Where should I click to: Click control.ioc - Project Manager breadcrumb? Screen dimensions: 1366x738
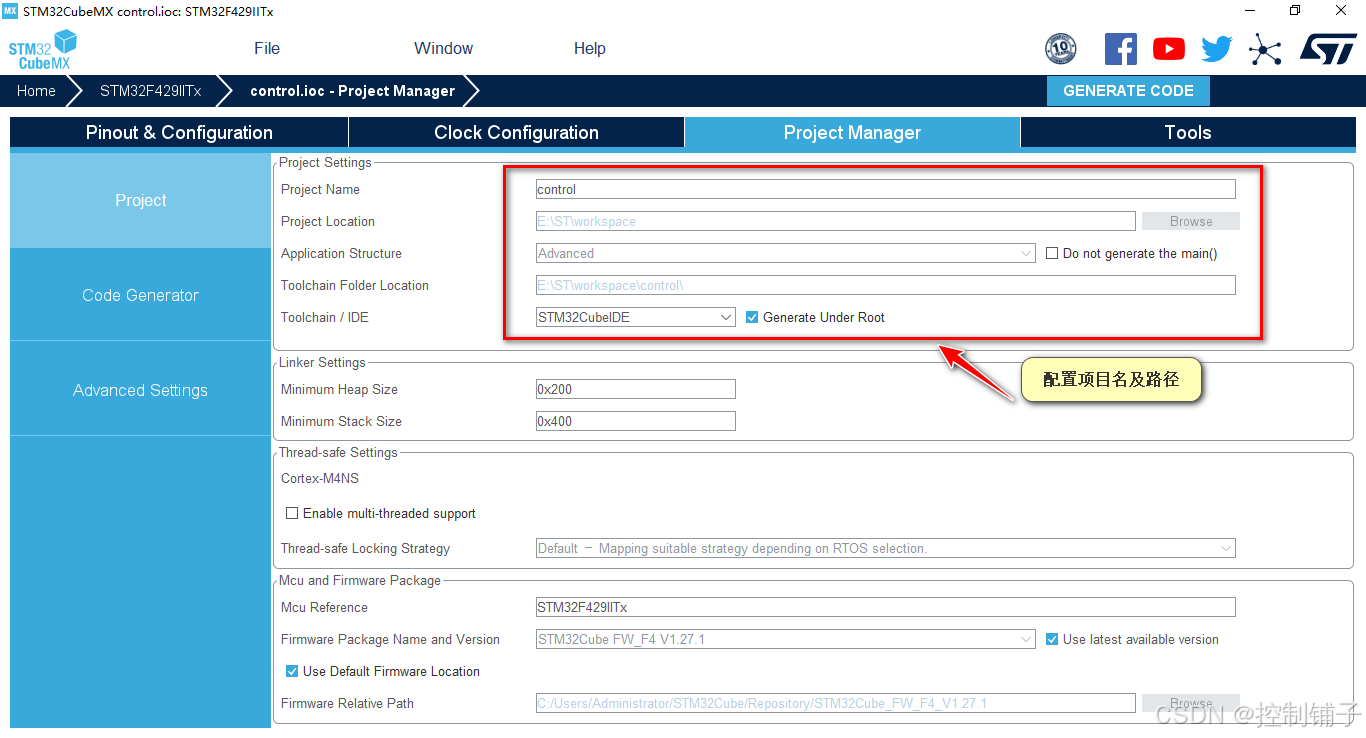352,91
